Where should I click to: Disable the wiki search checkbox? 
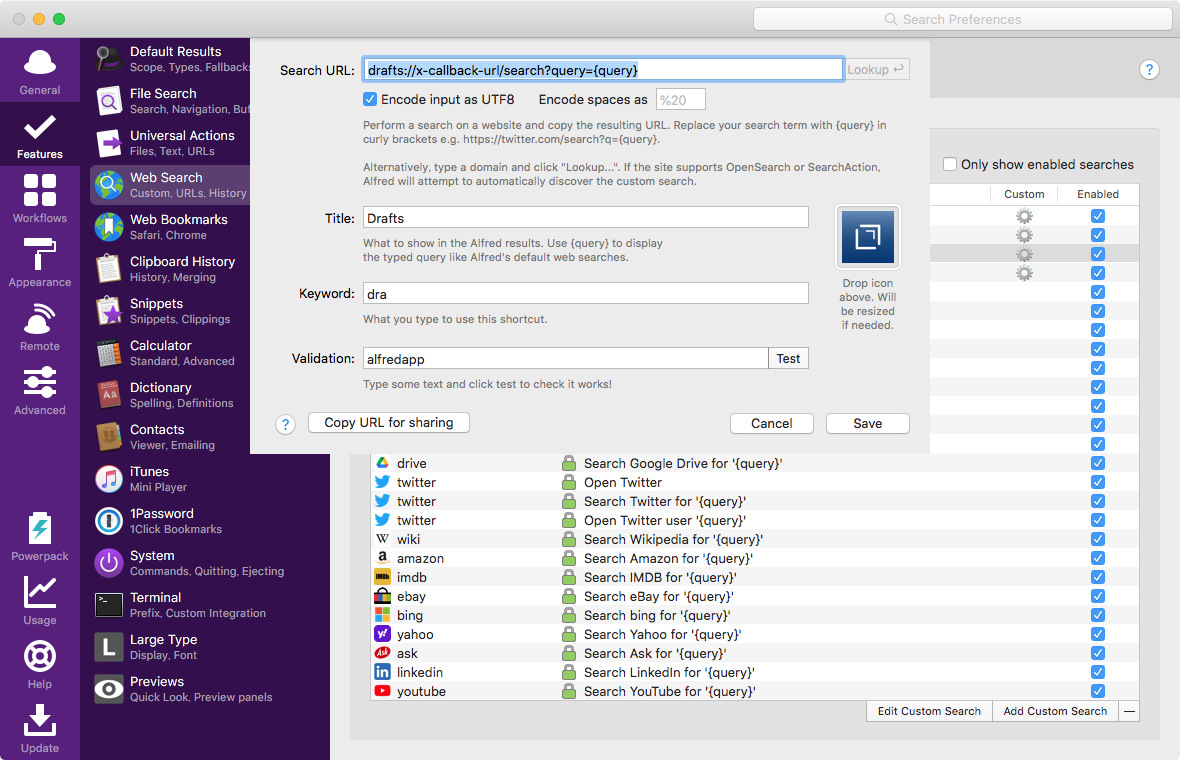1097,539
